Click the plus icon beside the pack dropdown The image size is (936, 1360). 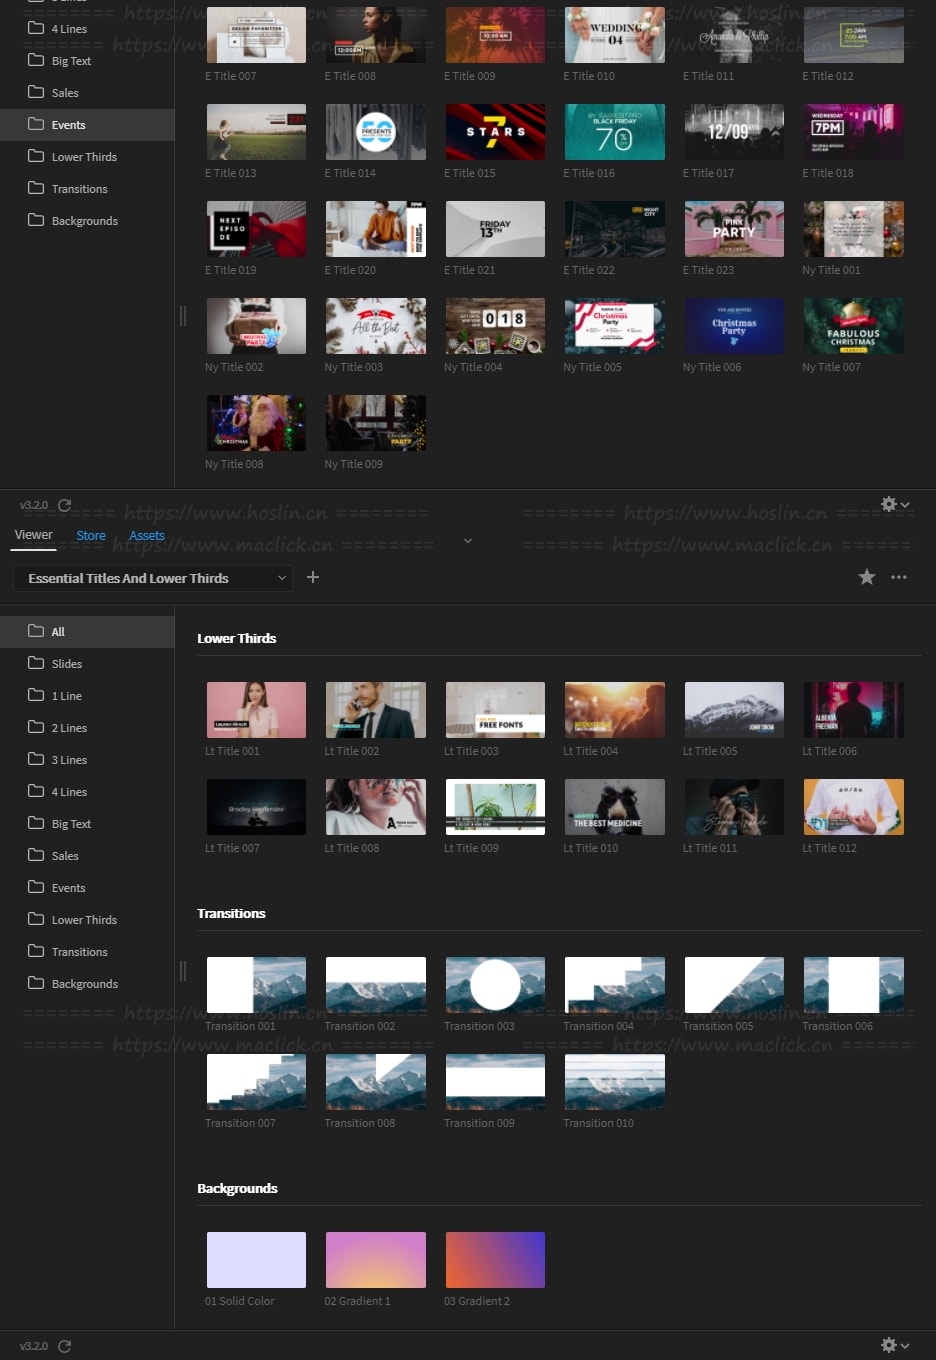313,577
